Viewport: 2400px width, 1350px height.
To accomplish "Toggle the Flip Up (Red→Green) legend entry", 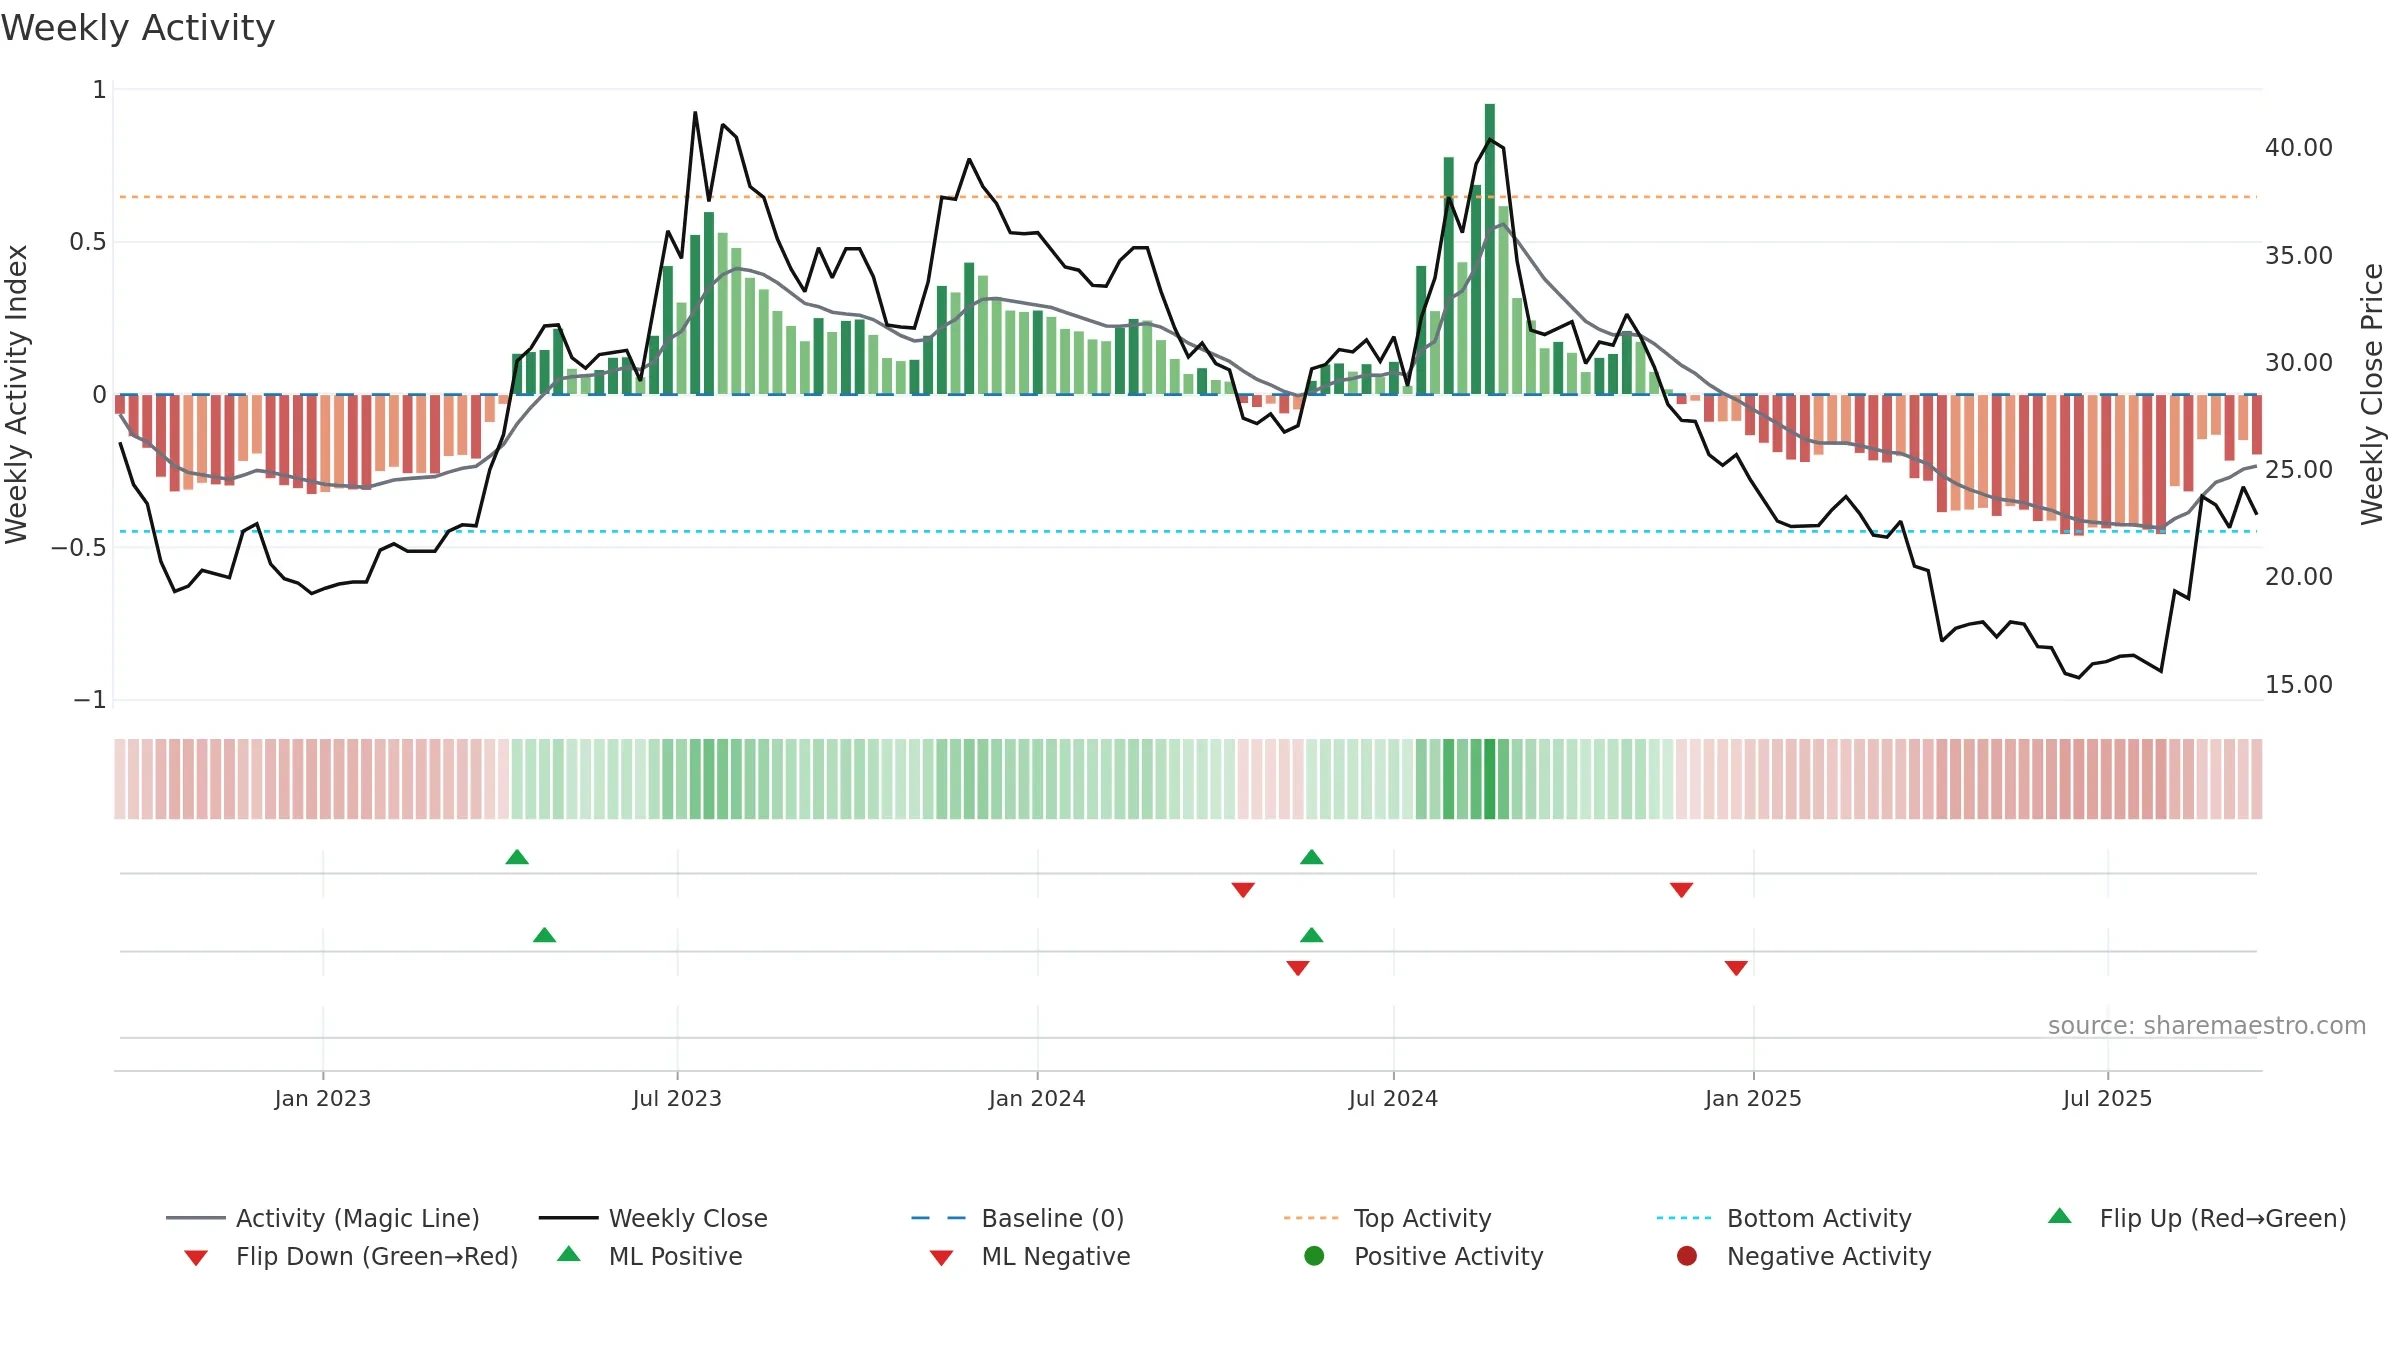I will tap(2196, 1218).
